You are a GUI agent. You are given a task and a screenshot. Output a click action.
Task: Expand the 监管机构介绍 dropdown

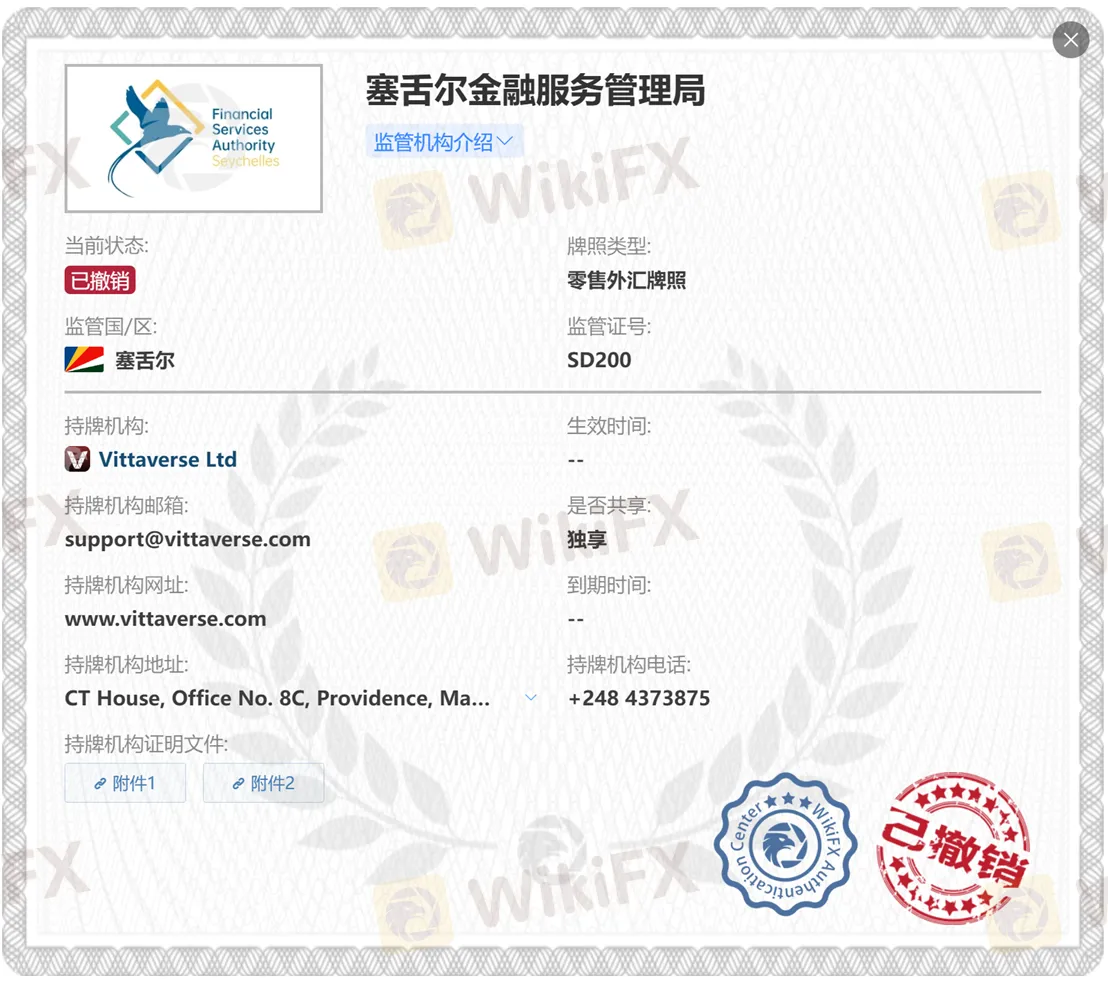coord(444,141)
